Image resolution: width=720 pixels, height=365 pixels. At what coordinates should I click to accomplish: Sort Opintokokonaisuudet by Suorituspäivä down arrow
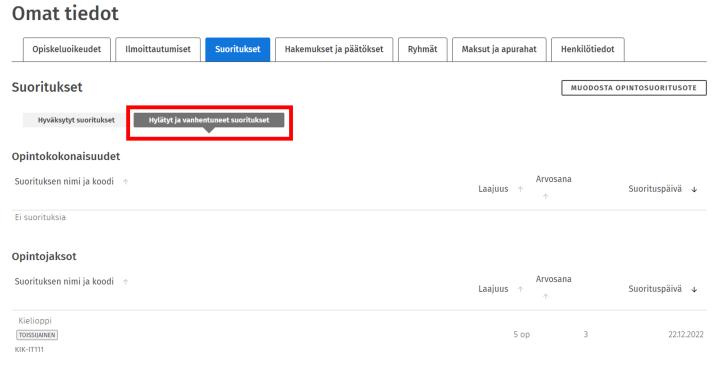[x=694, y=189]
